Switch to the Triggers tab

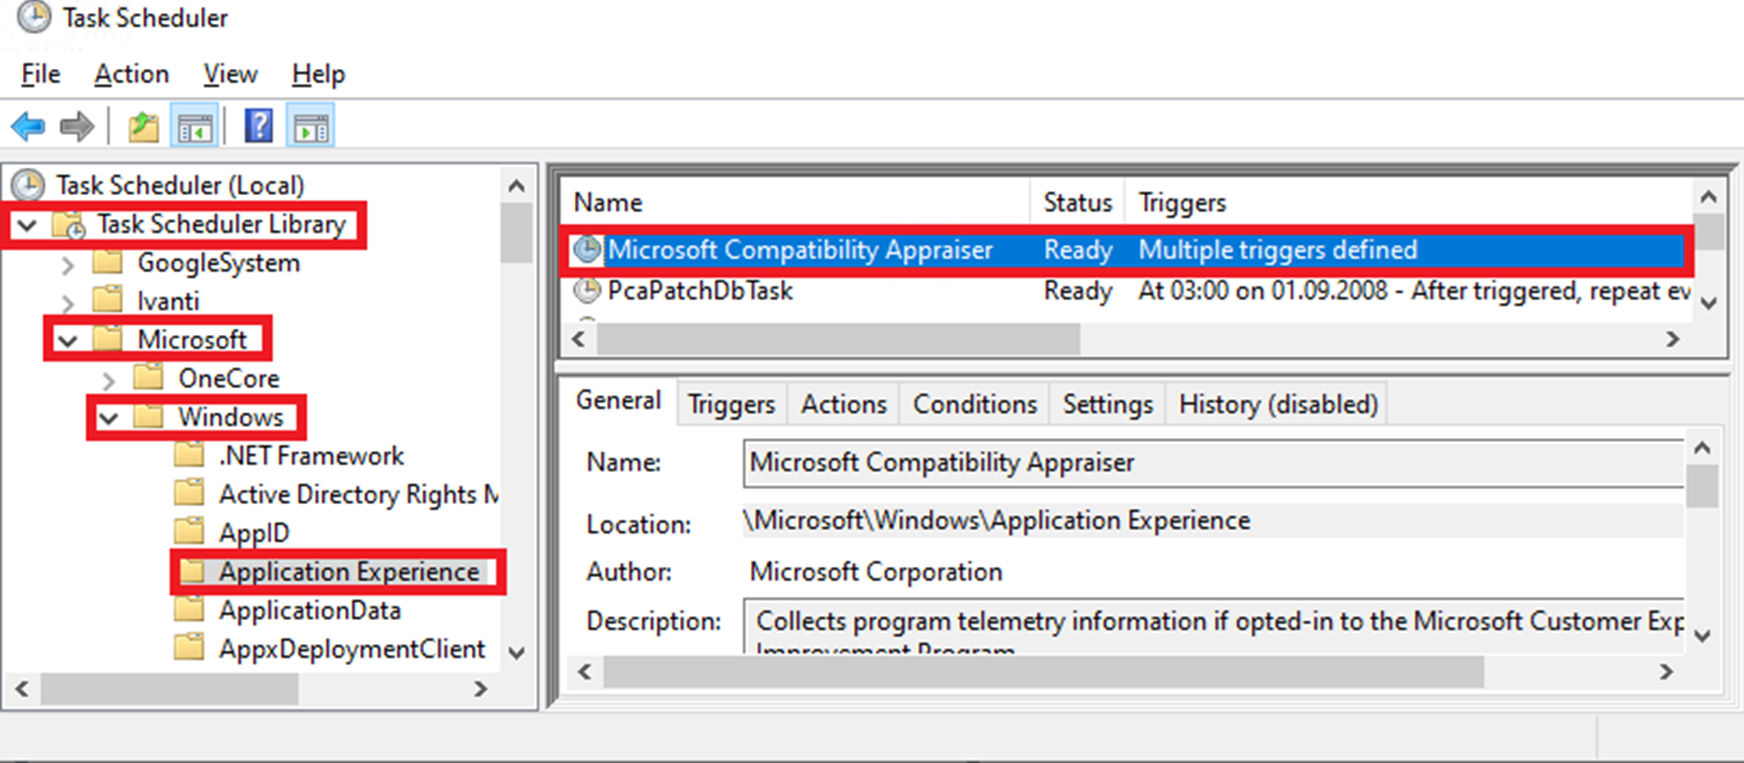731,404
